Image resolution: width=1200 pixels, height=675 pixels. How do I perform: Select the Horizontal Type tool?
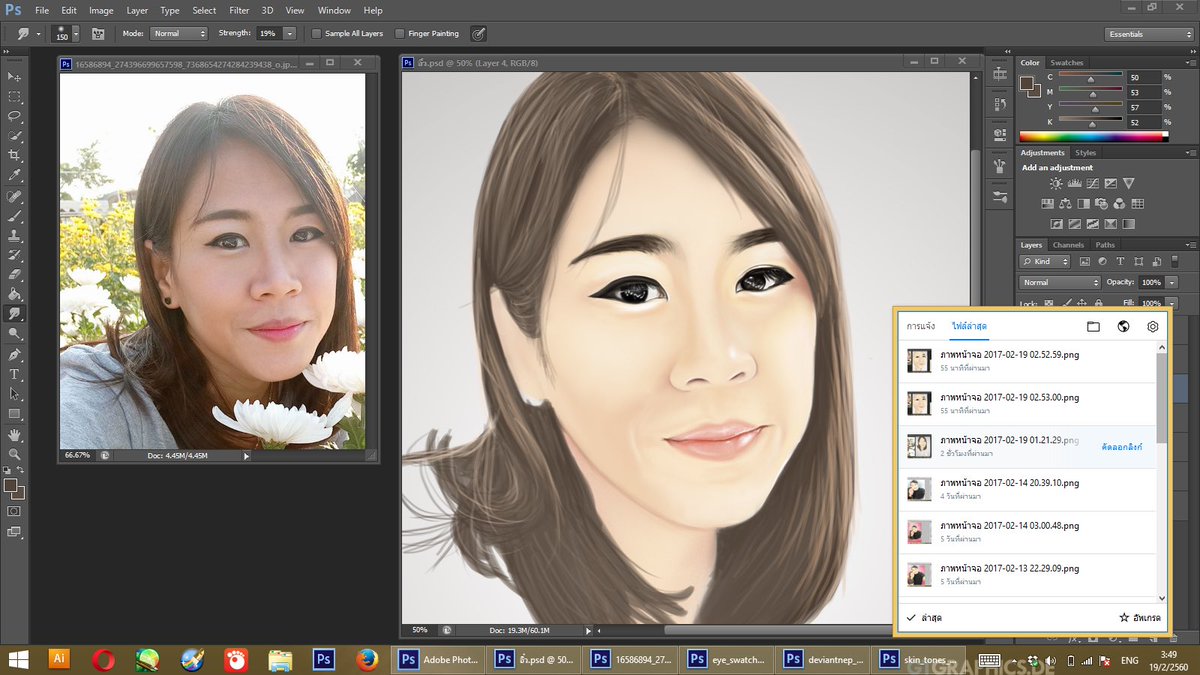14,375
